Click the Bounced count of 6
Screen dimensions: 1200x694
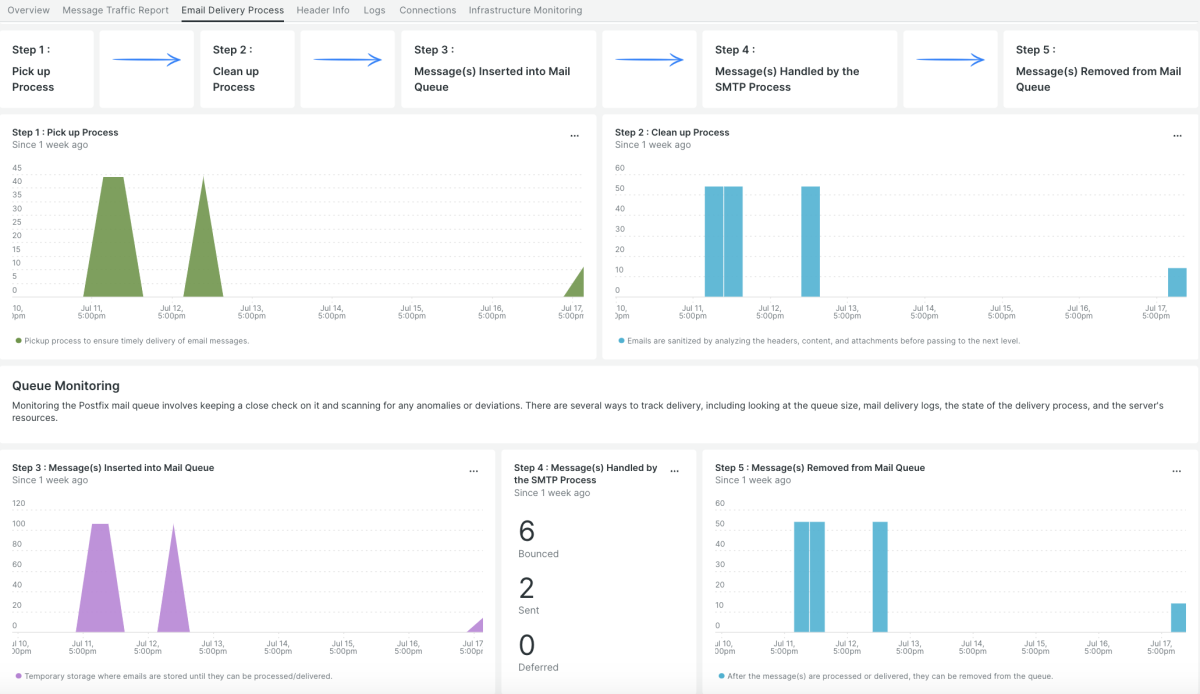click(x=527, y=531)
